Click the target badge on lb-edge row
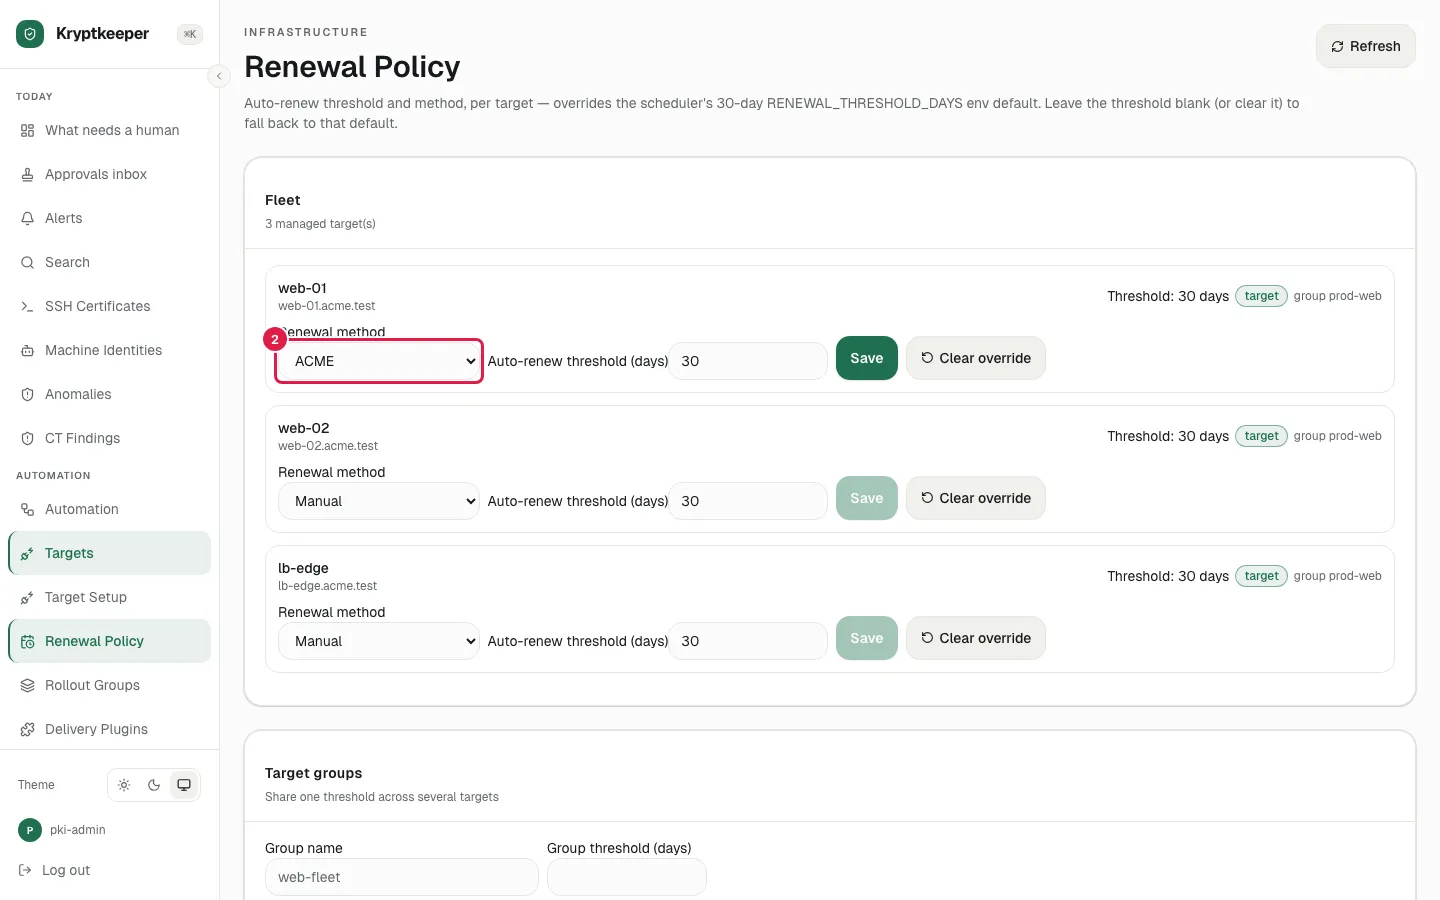The width and height of the screenshot is (1440, 900). pos(1262,576)
